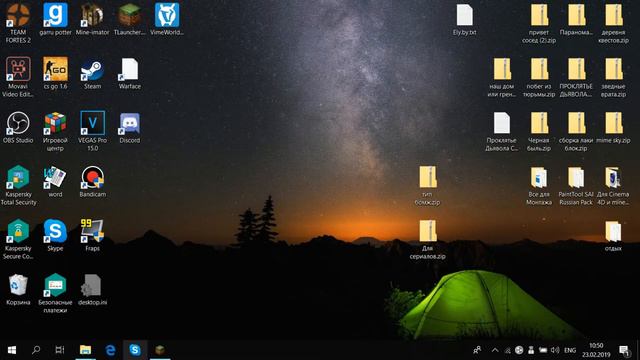Open Kaspersky Secure Connection shortcut
The width and height of the screenshot is (640, 360).
[x=18, y=231]
